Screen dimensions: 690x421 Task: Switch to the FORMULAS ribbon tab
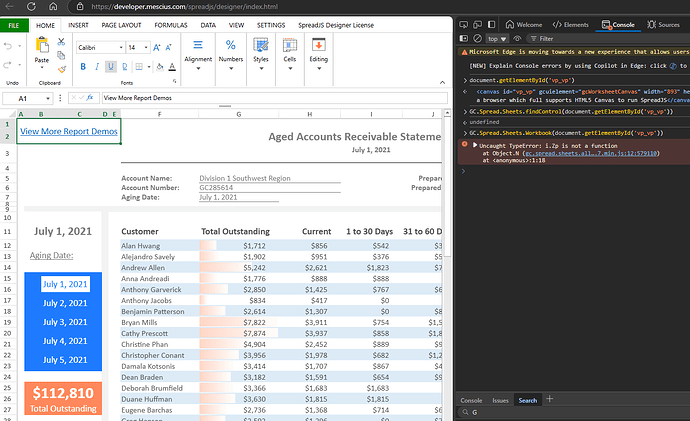click(171, 25)
